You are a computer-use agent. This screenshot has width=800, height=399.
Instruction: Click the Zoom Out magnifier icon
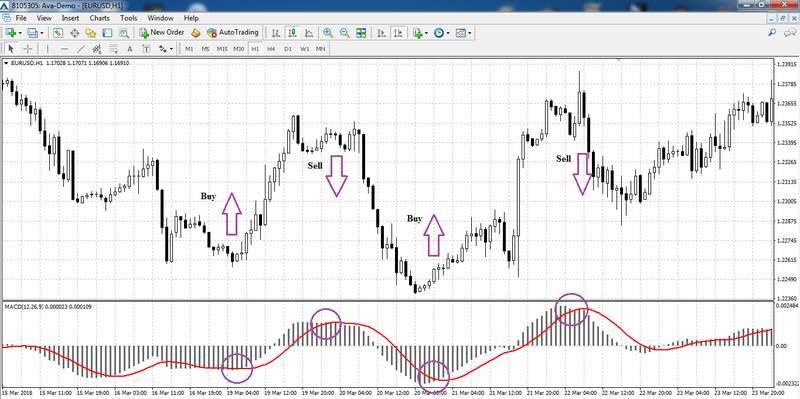(x=344, y=33)
